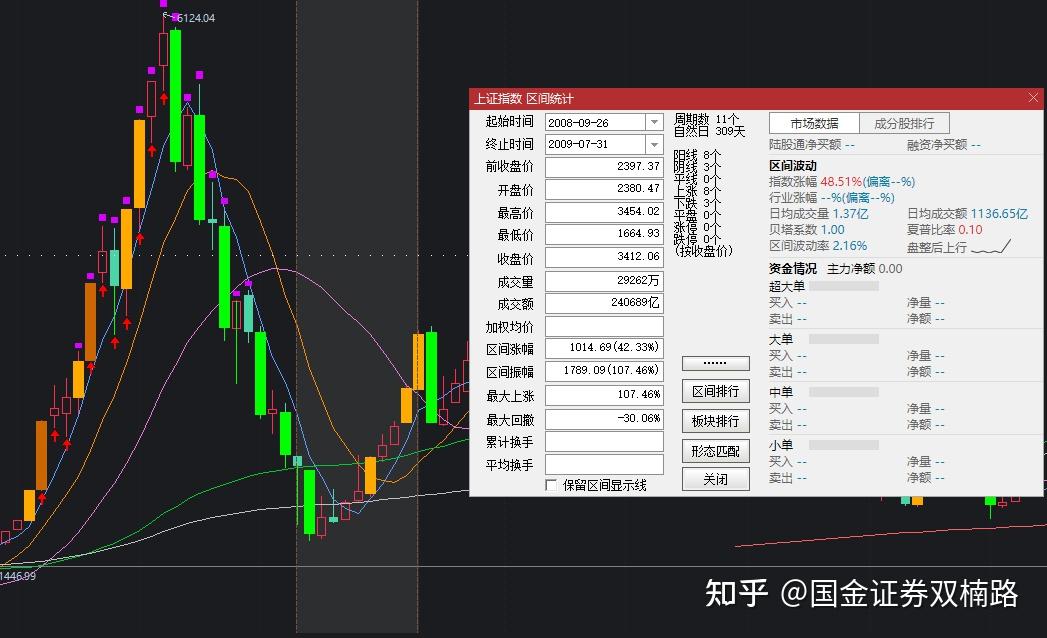The image size is (1047, 638).
Task: Click the dotted ellipsis button above 区间排行
Action: [x=715, y=363]
